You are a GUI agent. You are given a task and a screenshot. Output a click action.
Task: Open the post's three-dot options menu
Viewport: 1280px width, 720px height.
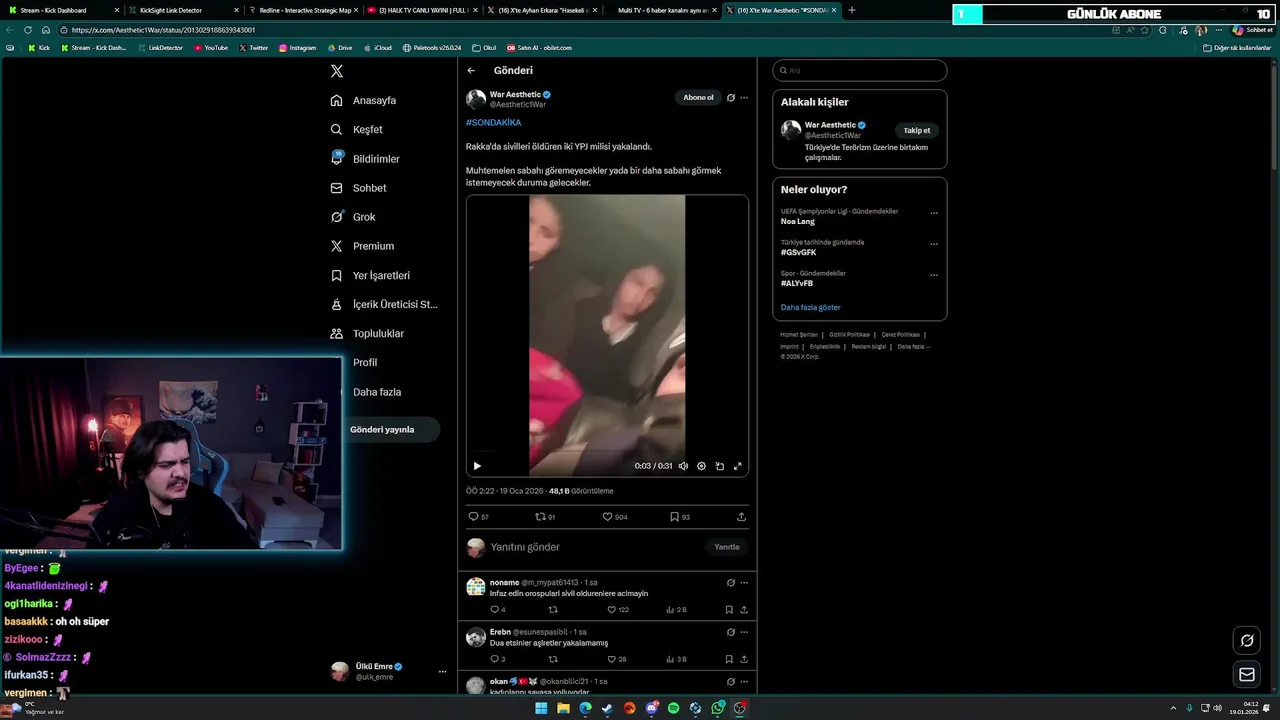(x=744, y=98)
